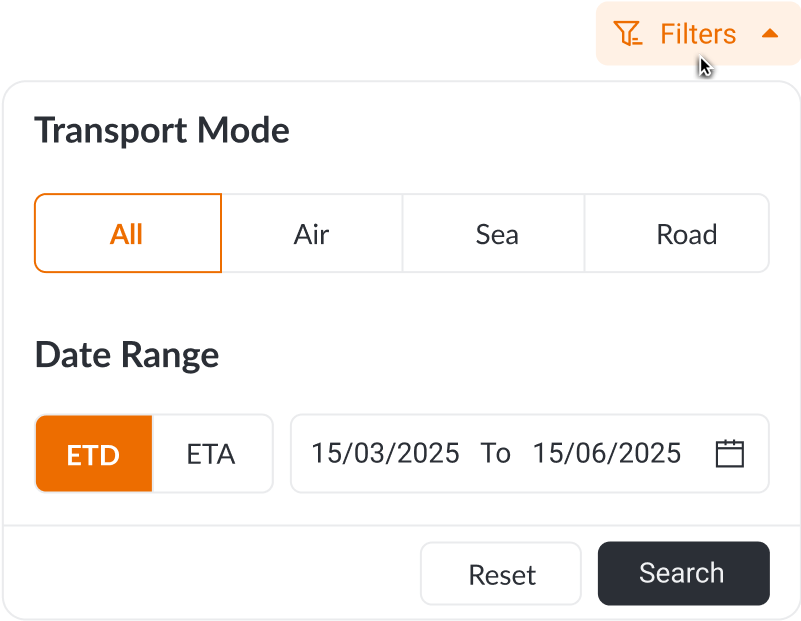Click the start date 15/03/2025

click(385, 453)
